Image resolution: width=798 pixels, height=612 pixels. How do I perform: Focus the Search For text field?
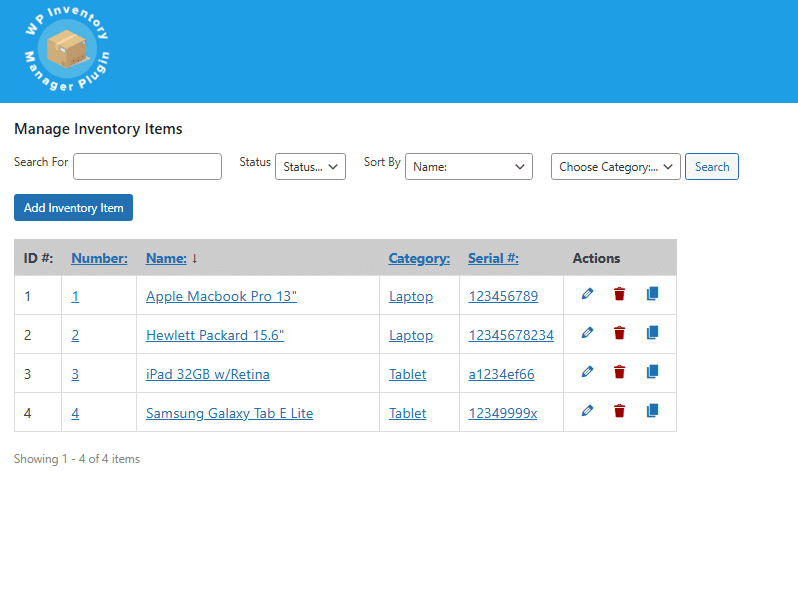point(148,166)
